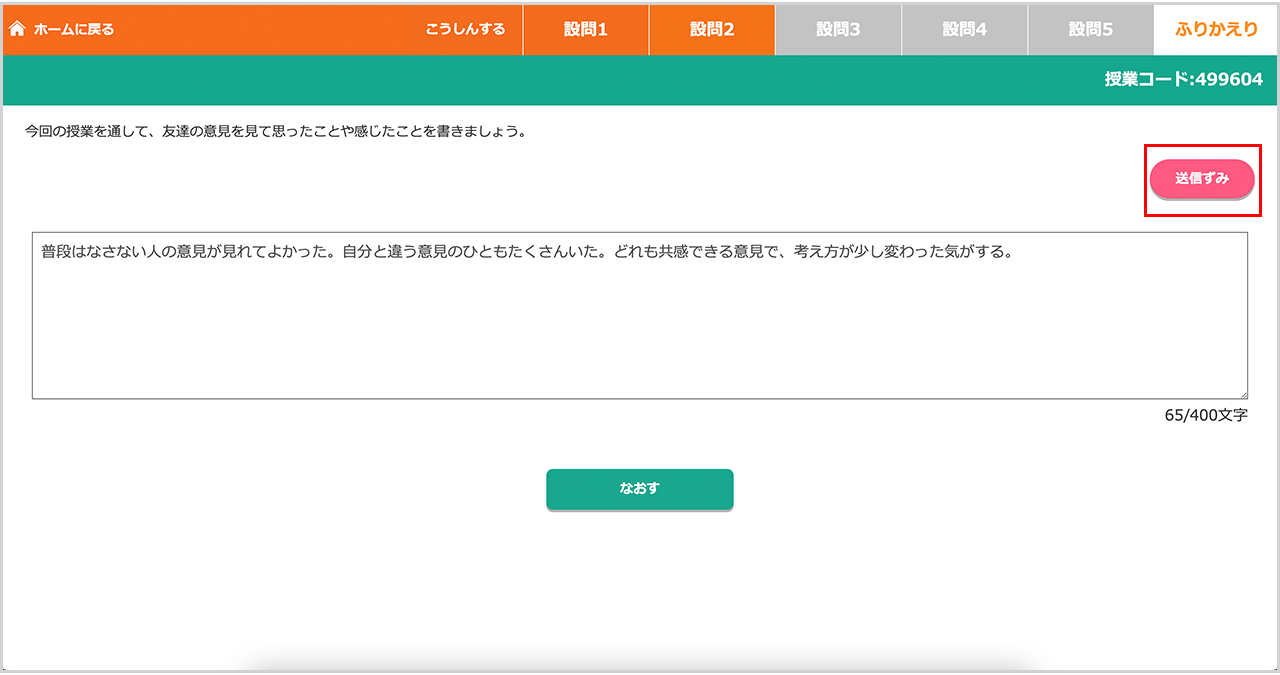This screenshot has height=675, width=1280.
Task: Click the pink 送信ずみ button
Action: 1201,179
